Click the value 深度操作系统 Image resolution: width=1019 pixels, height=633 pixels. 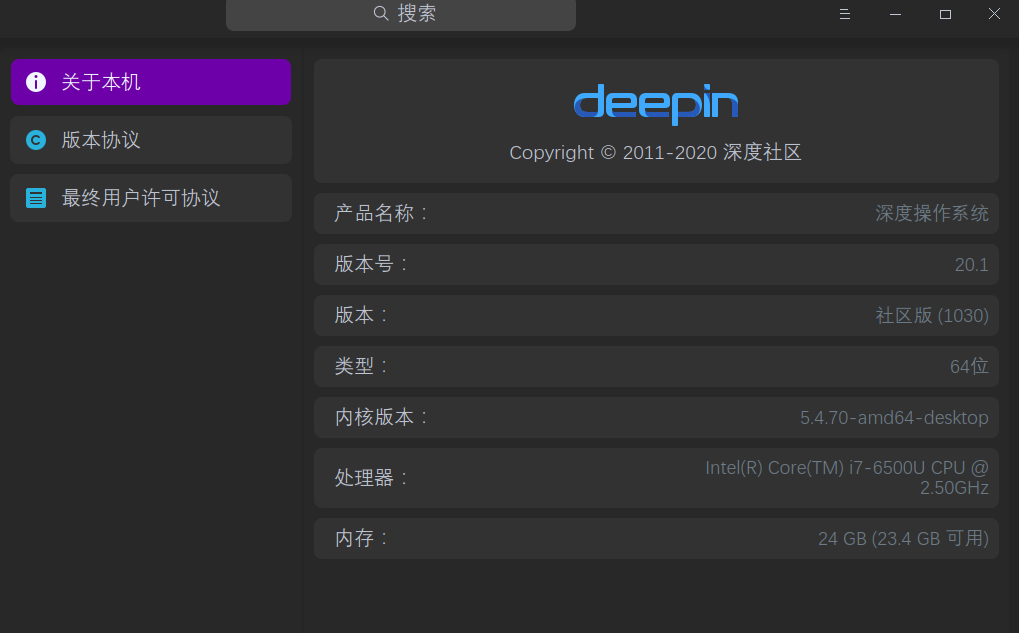pos(932,213)
